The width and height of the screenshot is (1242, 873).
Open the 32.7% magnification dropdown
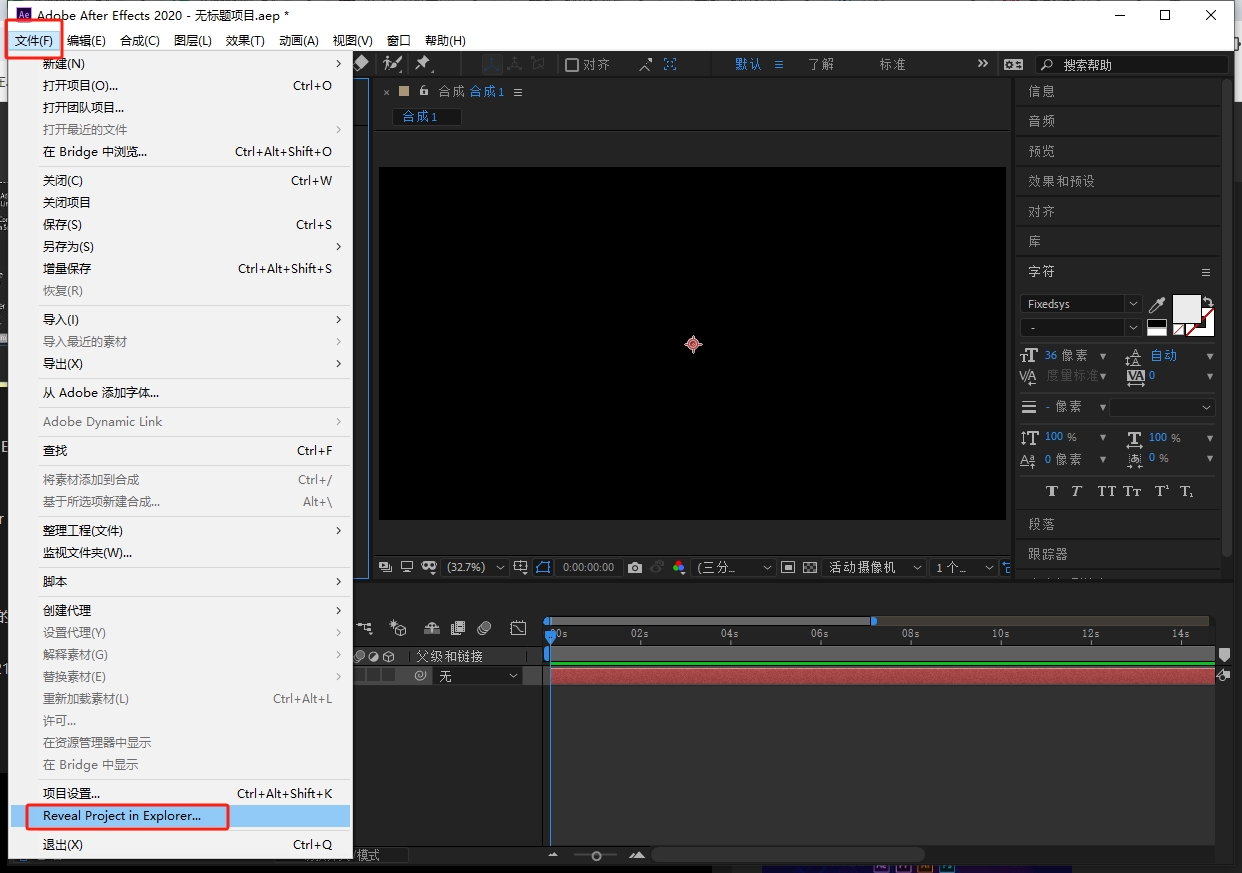point(475,567)
